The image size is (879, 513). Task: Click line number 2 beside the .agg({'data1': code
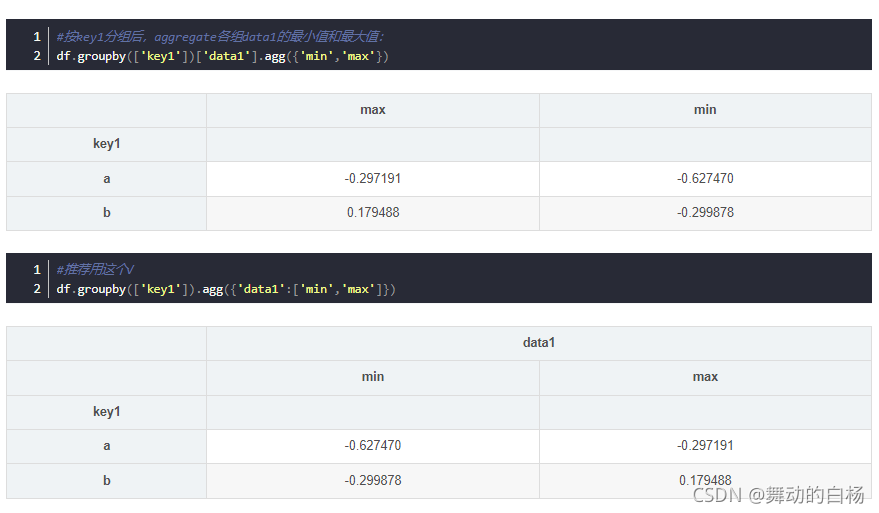[37, 289]
